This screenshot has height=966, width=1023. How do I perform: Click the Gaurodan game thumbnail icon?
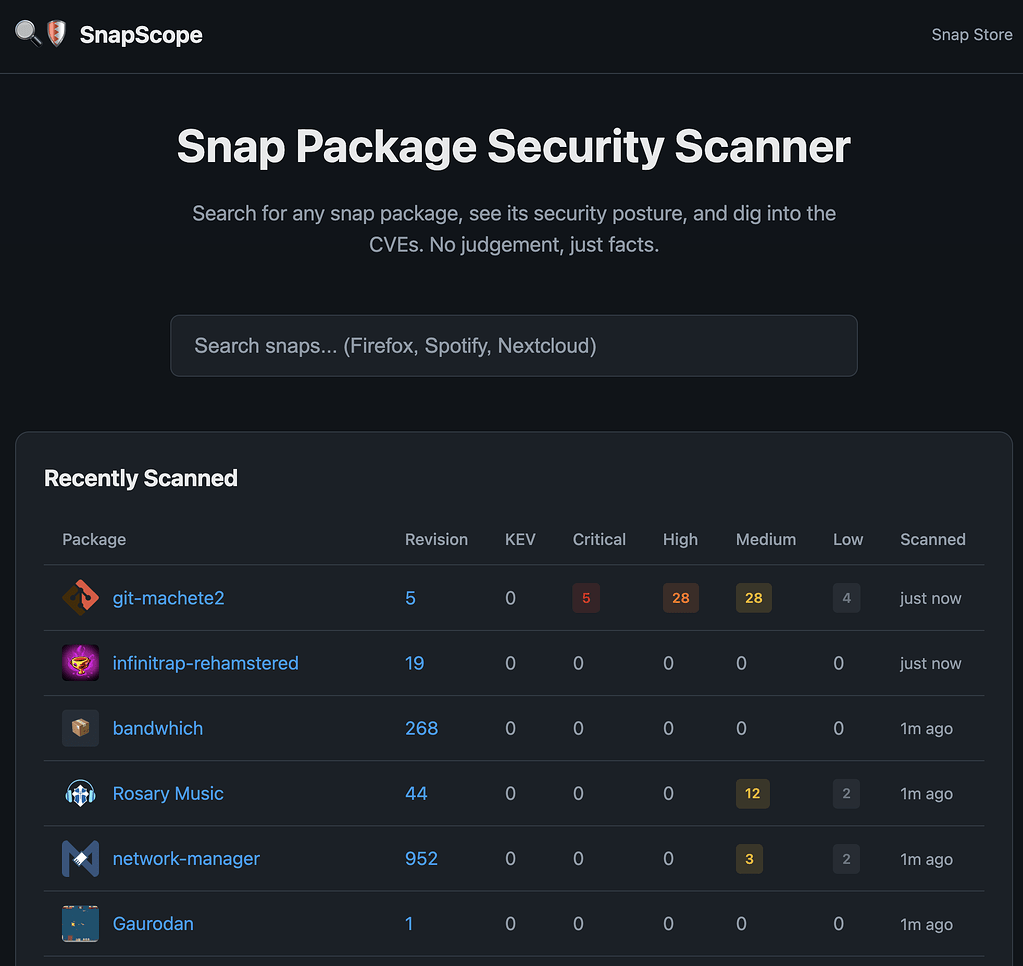pyautogui.click(x=80, y=923)
